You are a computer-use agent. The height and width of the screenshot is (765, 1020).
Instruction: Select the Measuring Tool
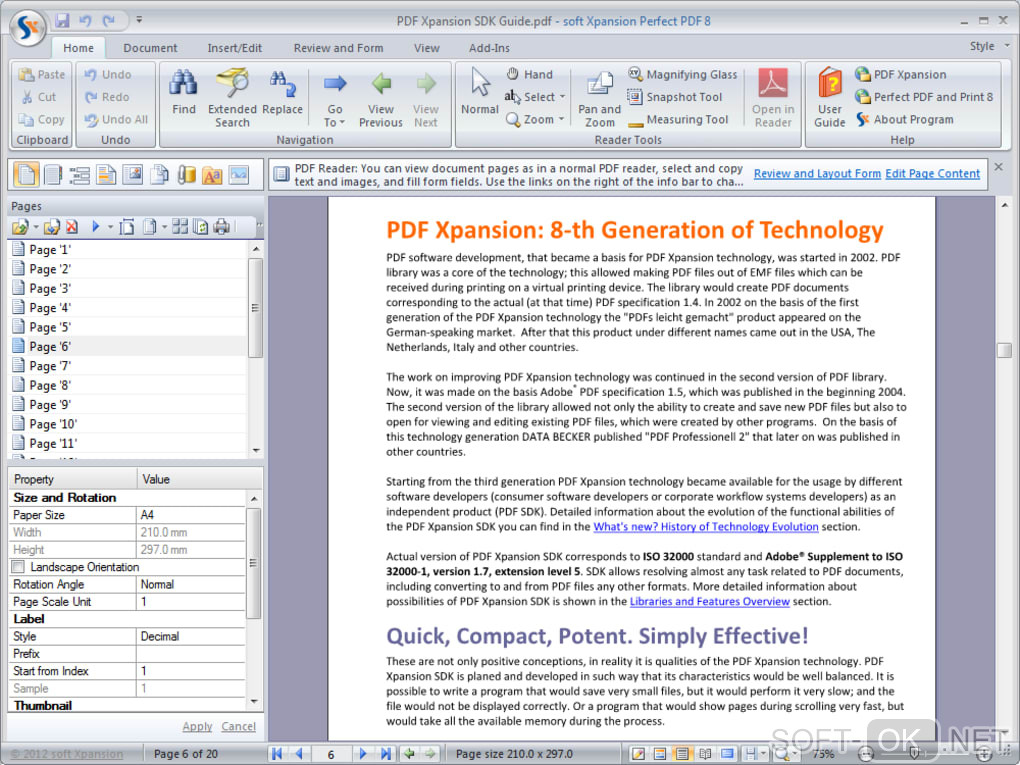[x=678, y=120]
